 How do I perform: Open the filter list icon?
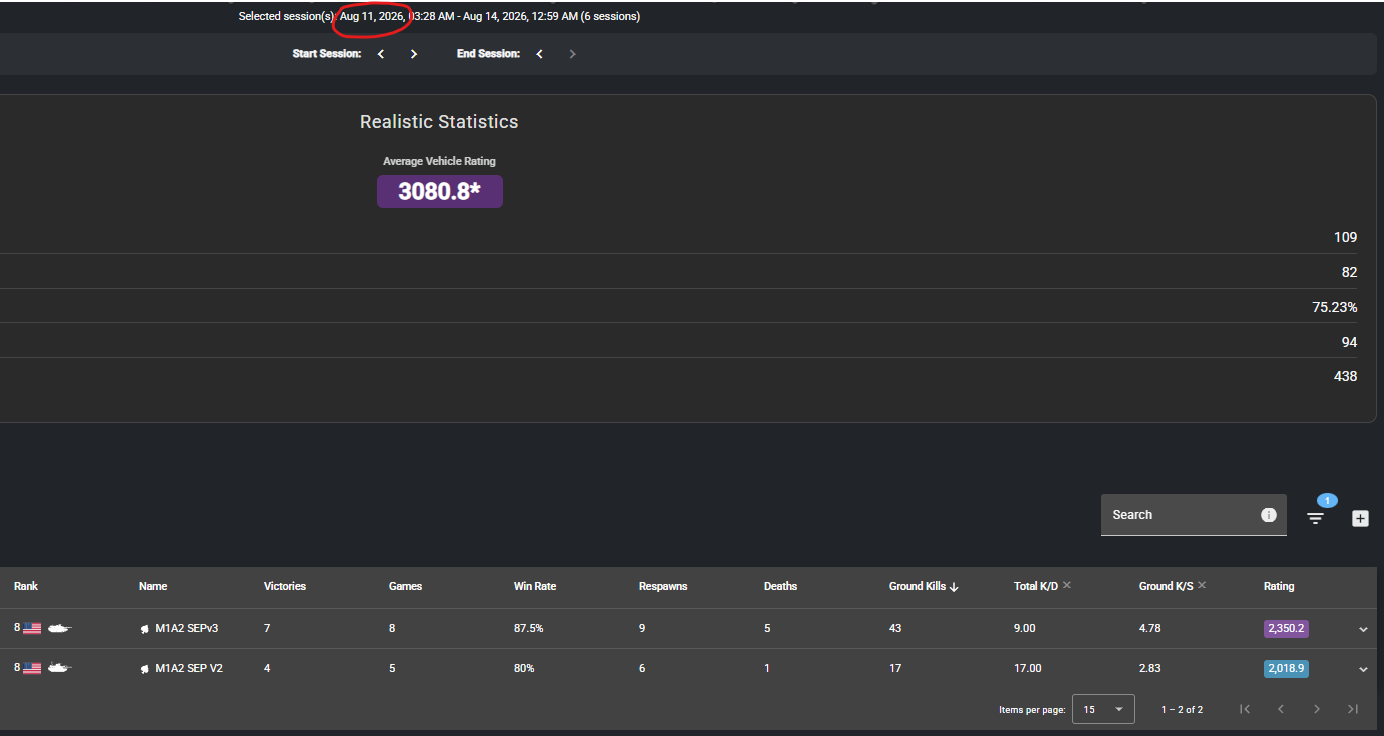point(1315,518)
